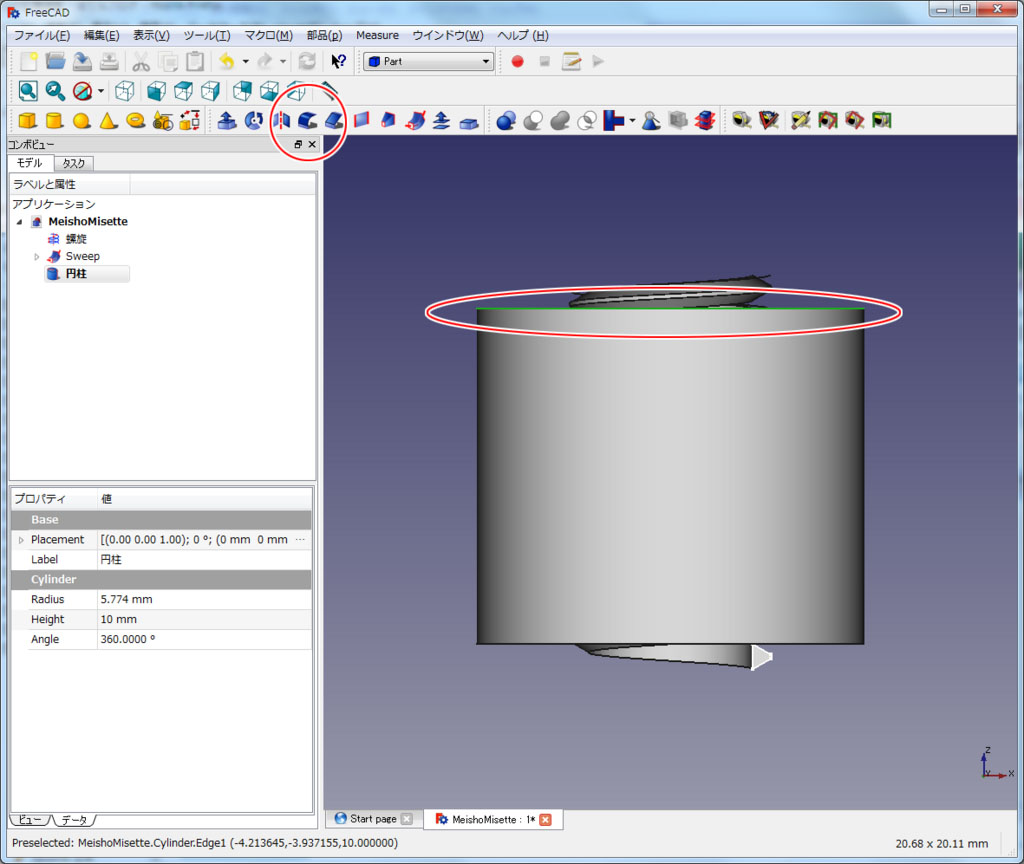Float the combo view panel
1024x864 pixels.
[x=298, y=144]
